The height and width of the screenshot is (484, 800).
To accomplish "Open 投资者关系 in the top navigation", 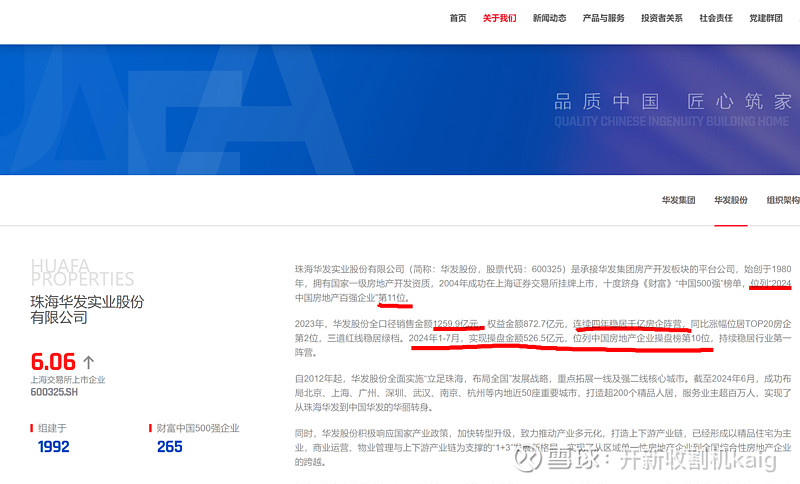I will tap(662, 18).
